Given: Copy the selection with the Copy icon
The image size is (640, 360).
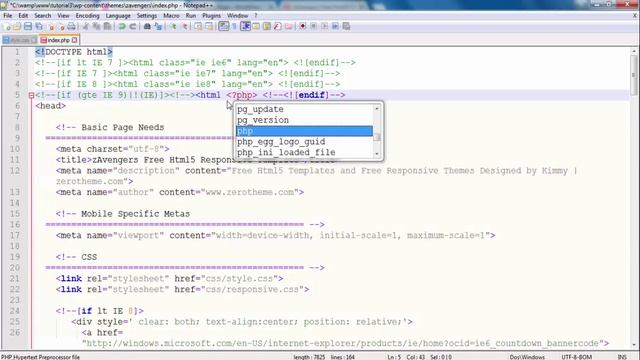Looking at the screenshot, I should coord(96,27).
